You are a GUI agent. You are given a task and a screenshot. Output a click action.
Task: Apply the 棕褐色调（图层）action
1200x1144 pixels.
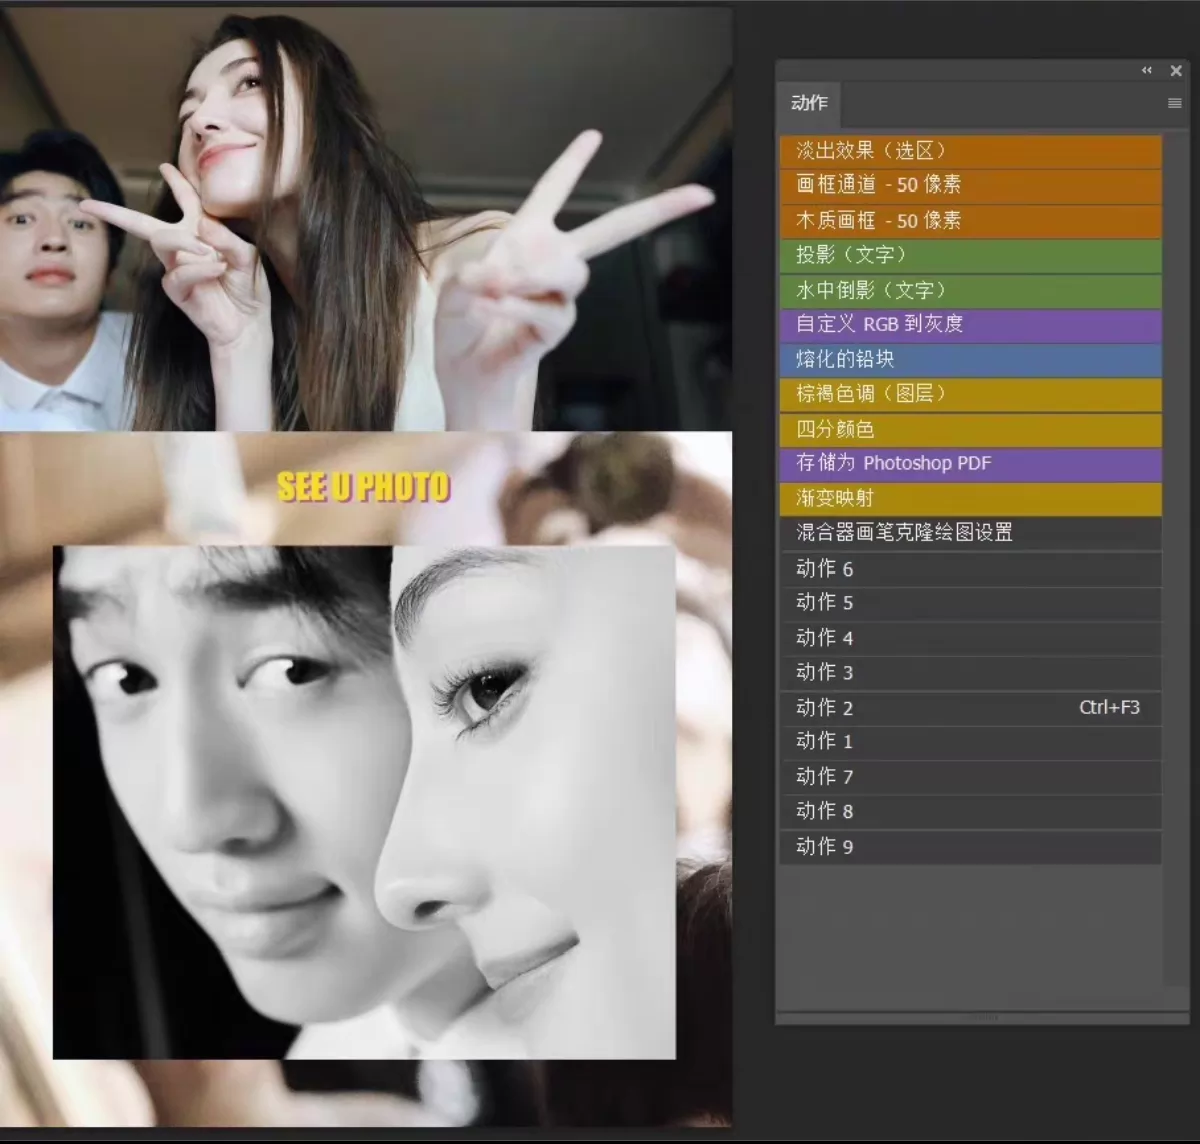point(970,394)
